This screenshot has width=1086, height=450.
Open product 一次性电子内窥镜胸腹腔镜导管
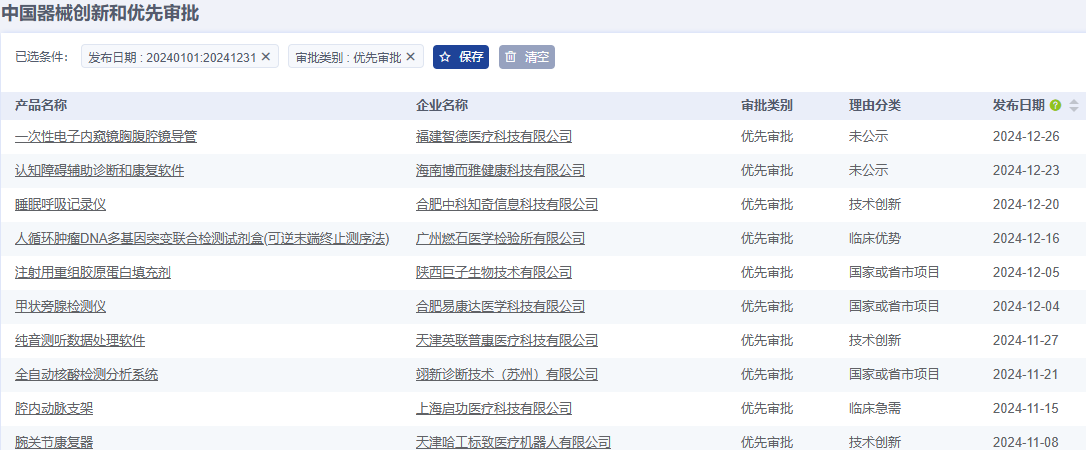click(106, 136)
